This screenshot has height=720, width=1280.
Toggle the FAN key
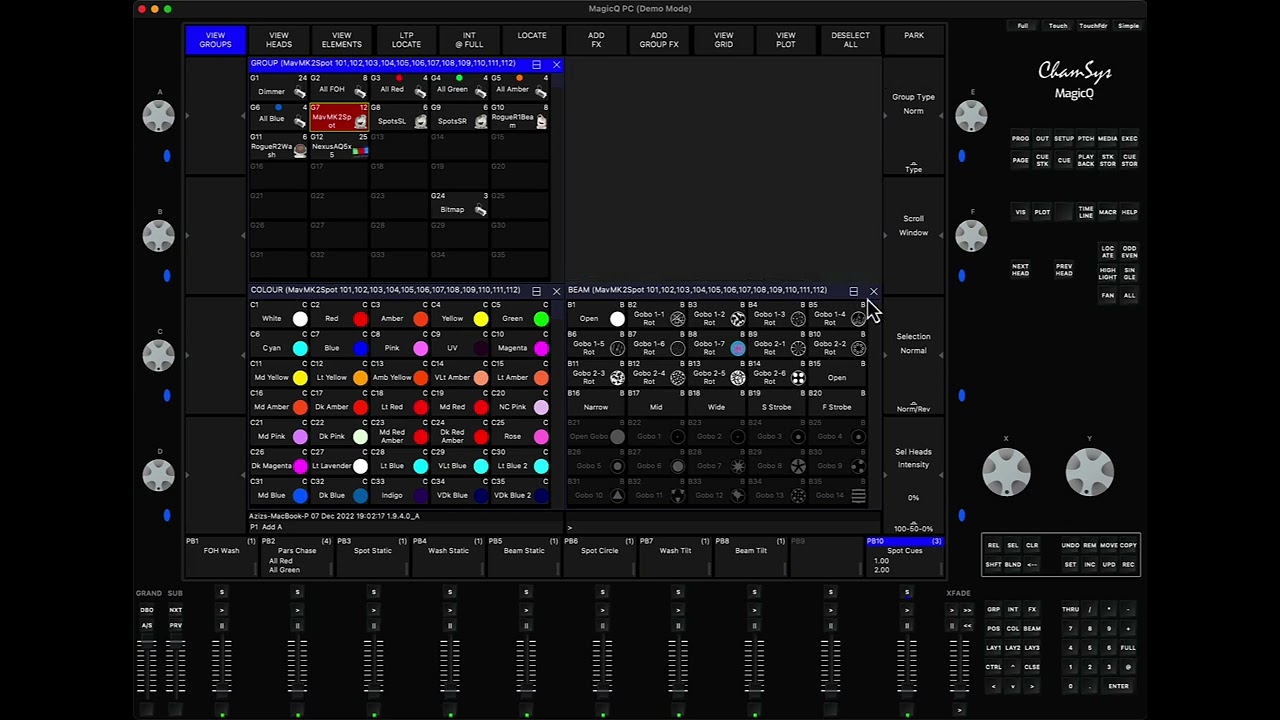point(1108,295)
